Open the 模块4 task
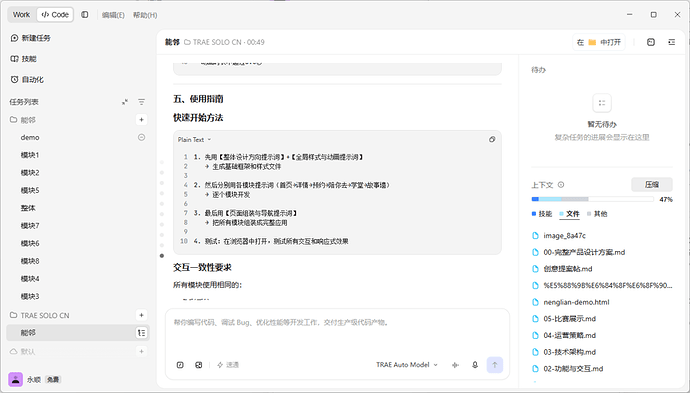Viewport: 690px width, 393px height. [30, 279]
